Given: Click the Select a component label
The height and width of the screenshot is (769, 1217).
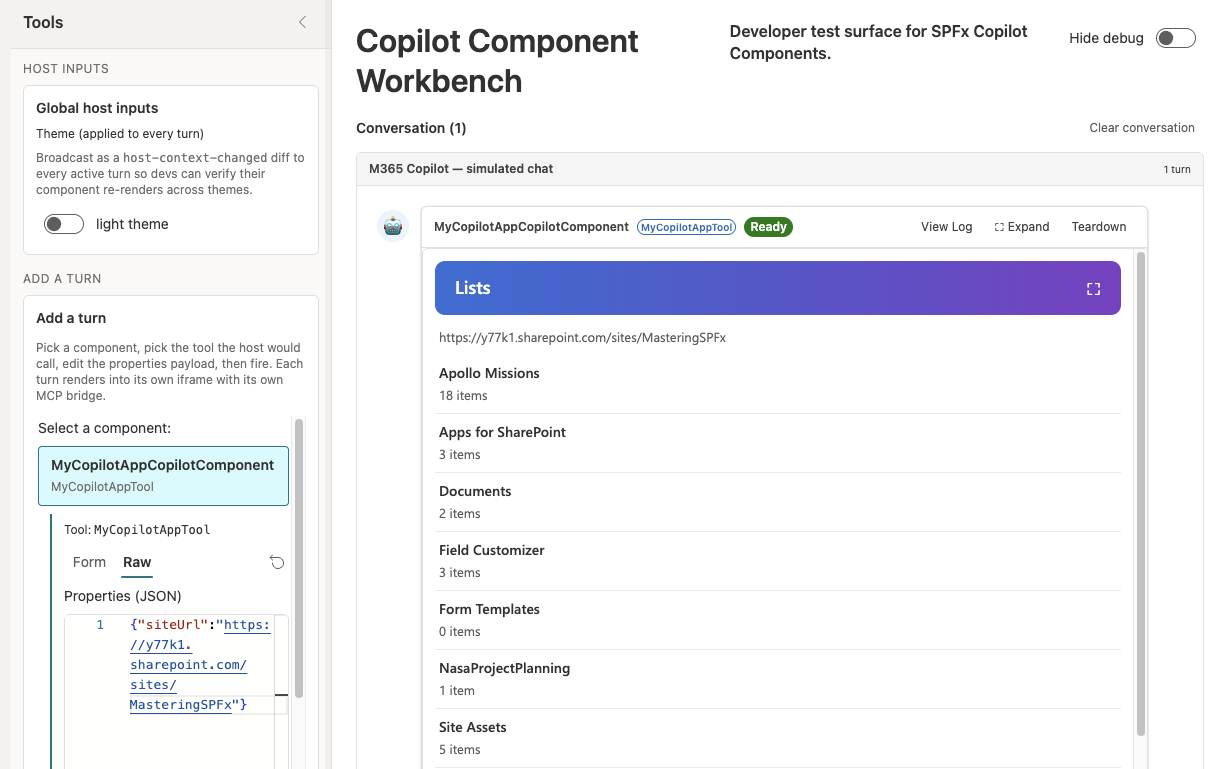Looking at the screenshot, I should [104, 428].
